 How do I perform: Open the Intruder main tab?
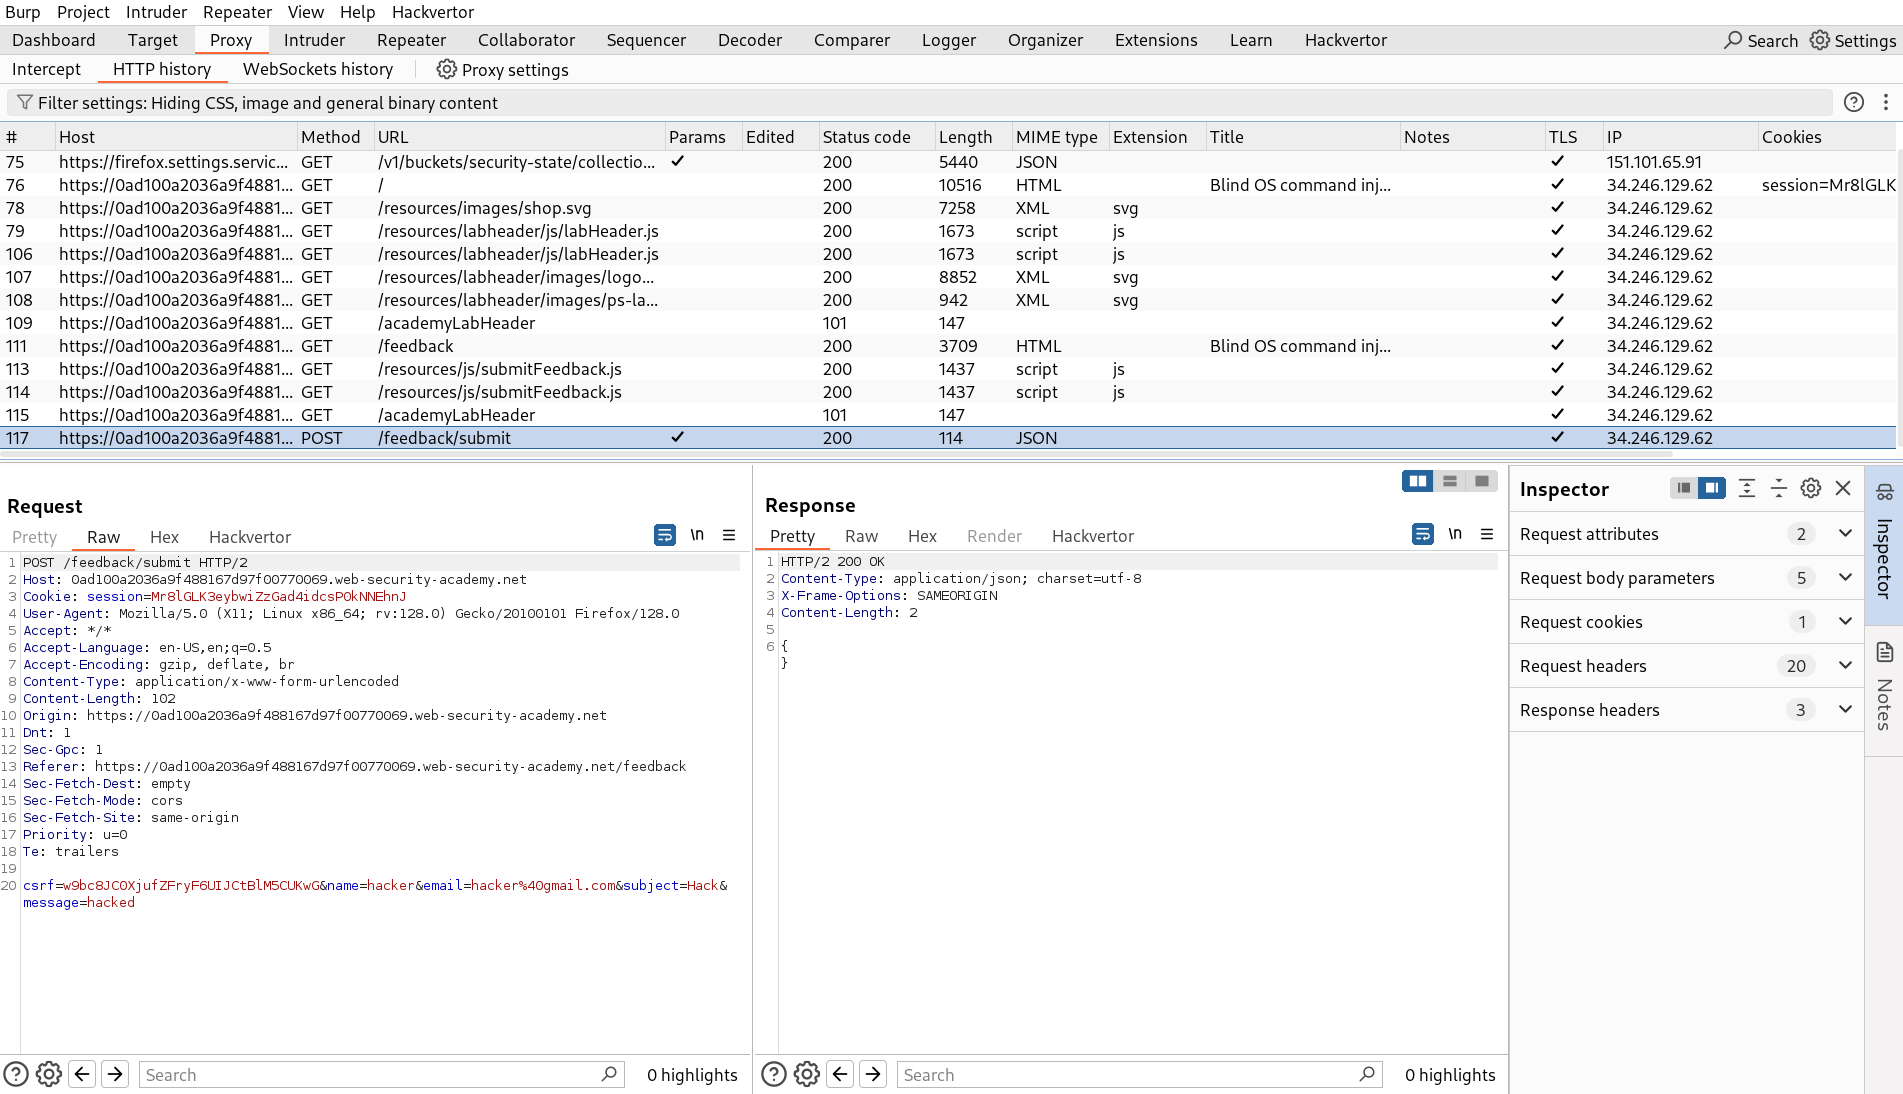pyautogui.click(x=314, y=40)
